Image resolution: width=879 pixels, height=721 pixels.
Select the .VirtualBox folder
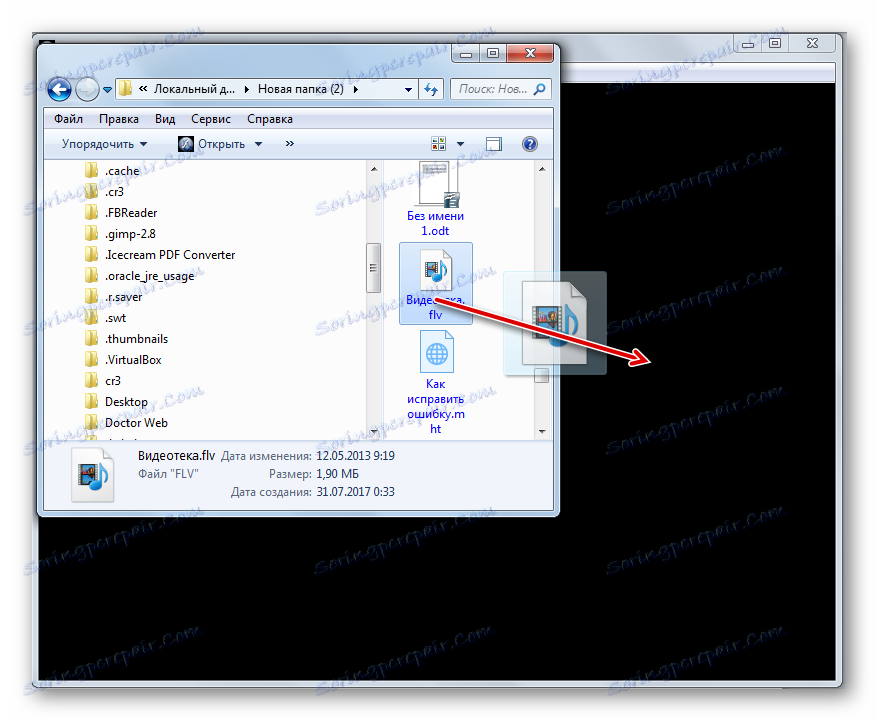coord(133,360)
